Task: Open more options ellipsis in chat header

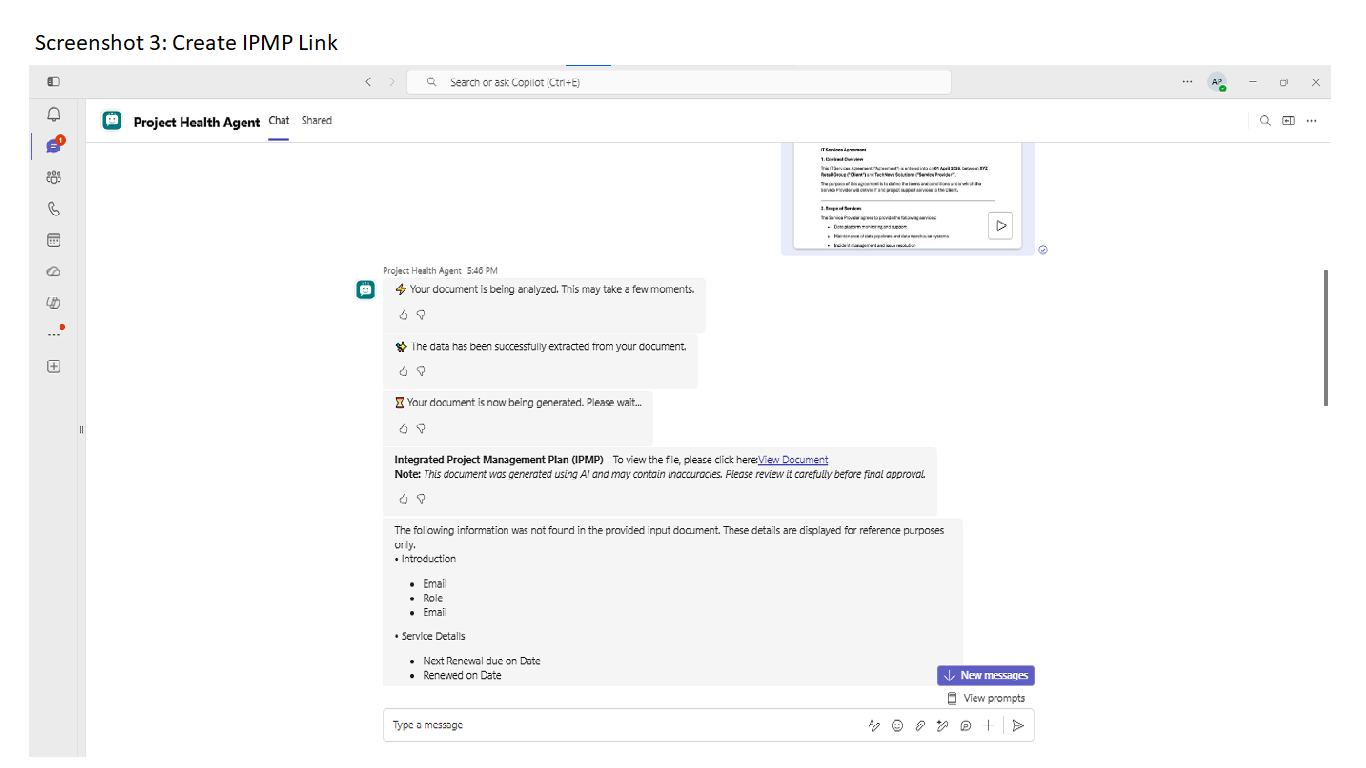Action: [x=1312, y=121]
